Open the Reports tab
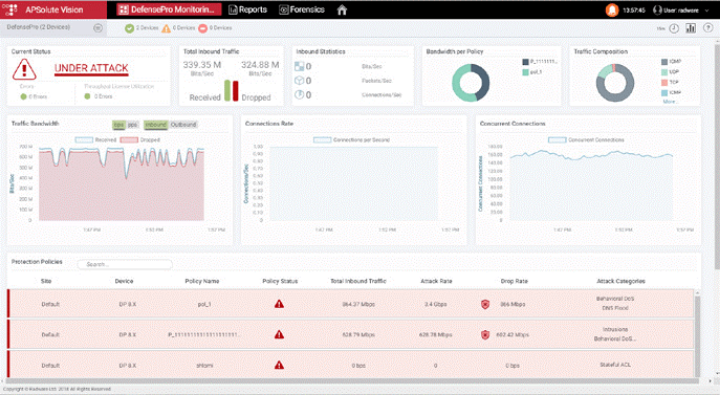Viewport: 720px width, 395px height. [248, 10]
